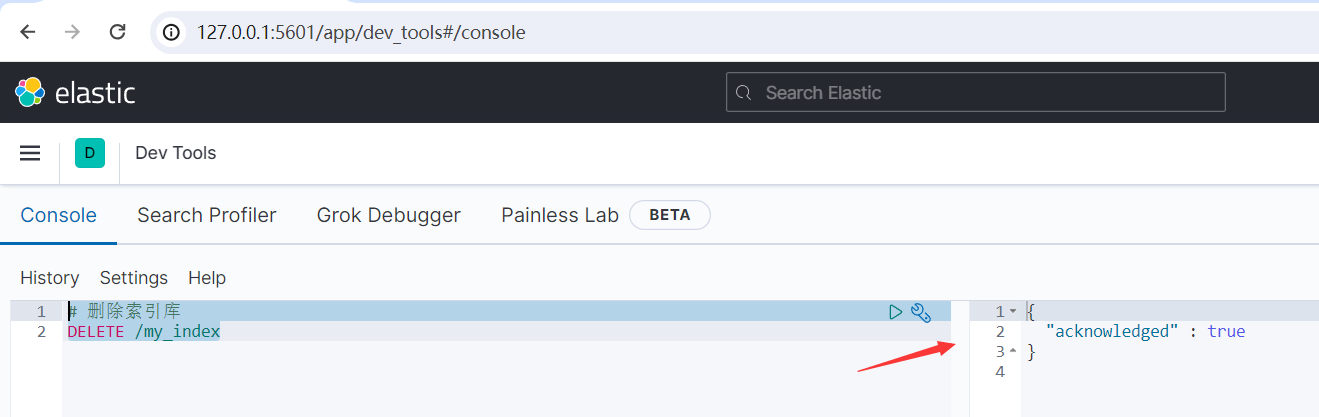
Task: Click the browser forward arrow
Action: pos(72,32)
